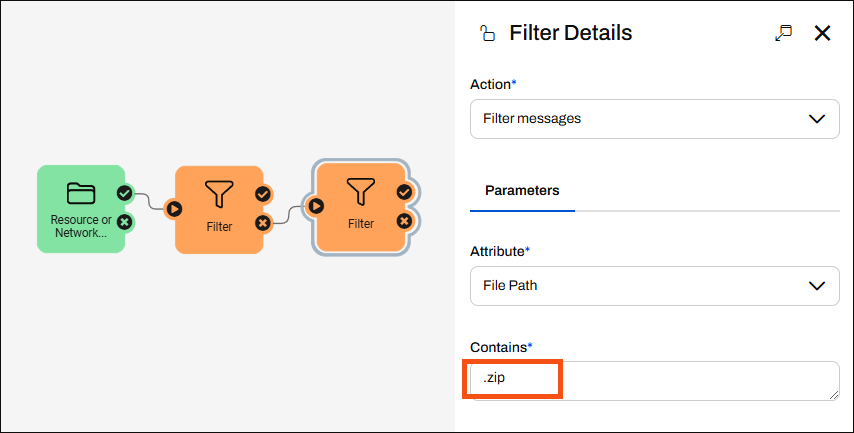The width and height of the screenshot is (854, 433).
Task: Click the first Filter node's failure X port
Action: coord(262,223)
